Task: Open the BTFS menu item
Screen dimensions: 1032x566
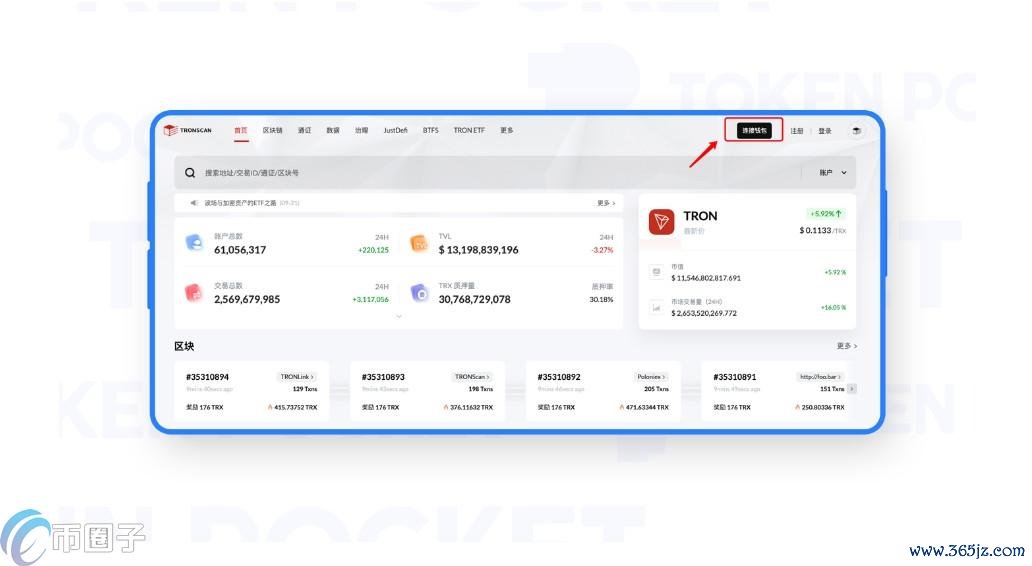Action: (x=430, y=130)
